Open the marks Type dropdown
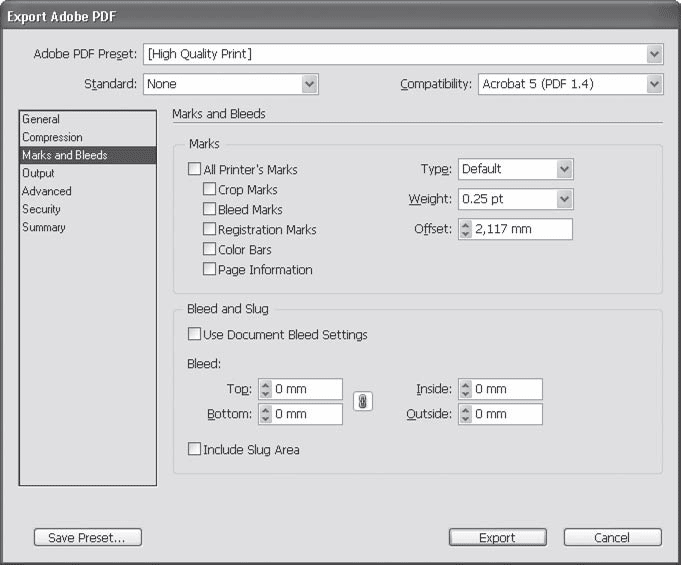 pos(564,170)
